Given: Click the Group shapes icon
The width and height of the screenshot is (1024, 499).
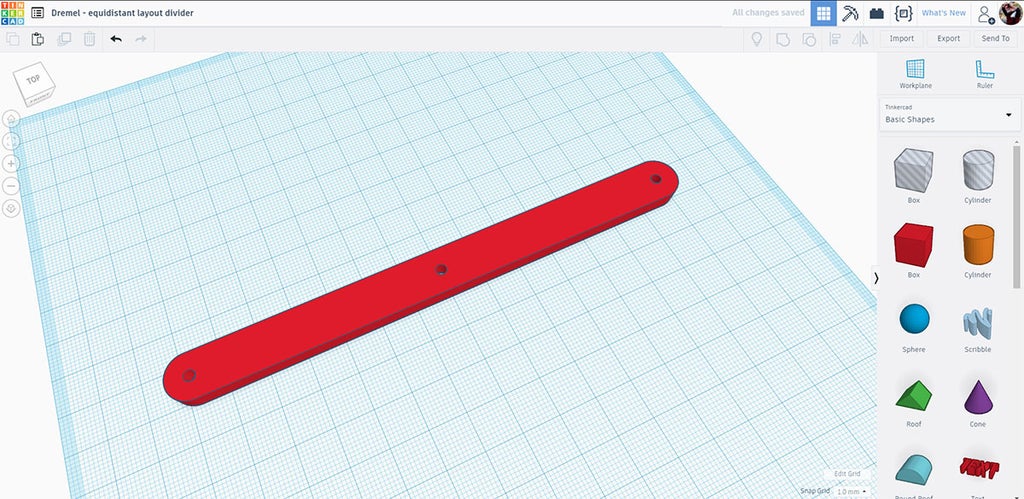Looking at the screenshot, I should pos(782,39).
